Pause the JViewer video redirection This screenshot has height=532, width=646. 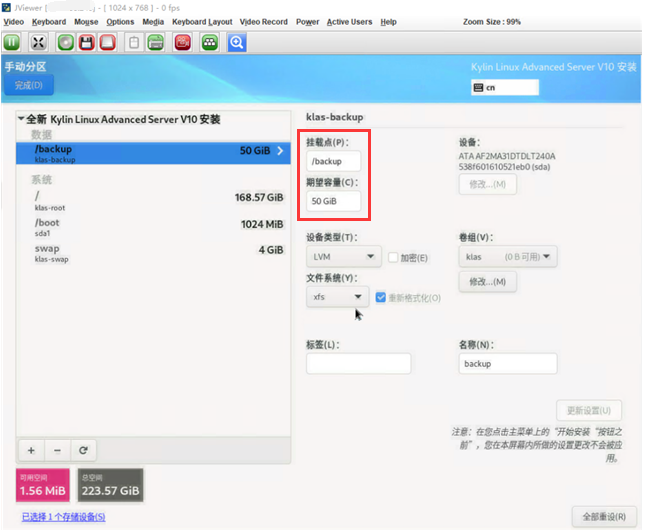pyautogui.click(x=12, y=42)
